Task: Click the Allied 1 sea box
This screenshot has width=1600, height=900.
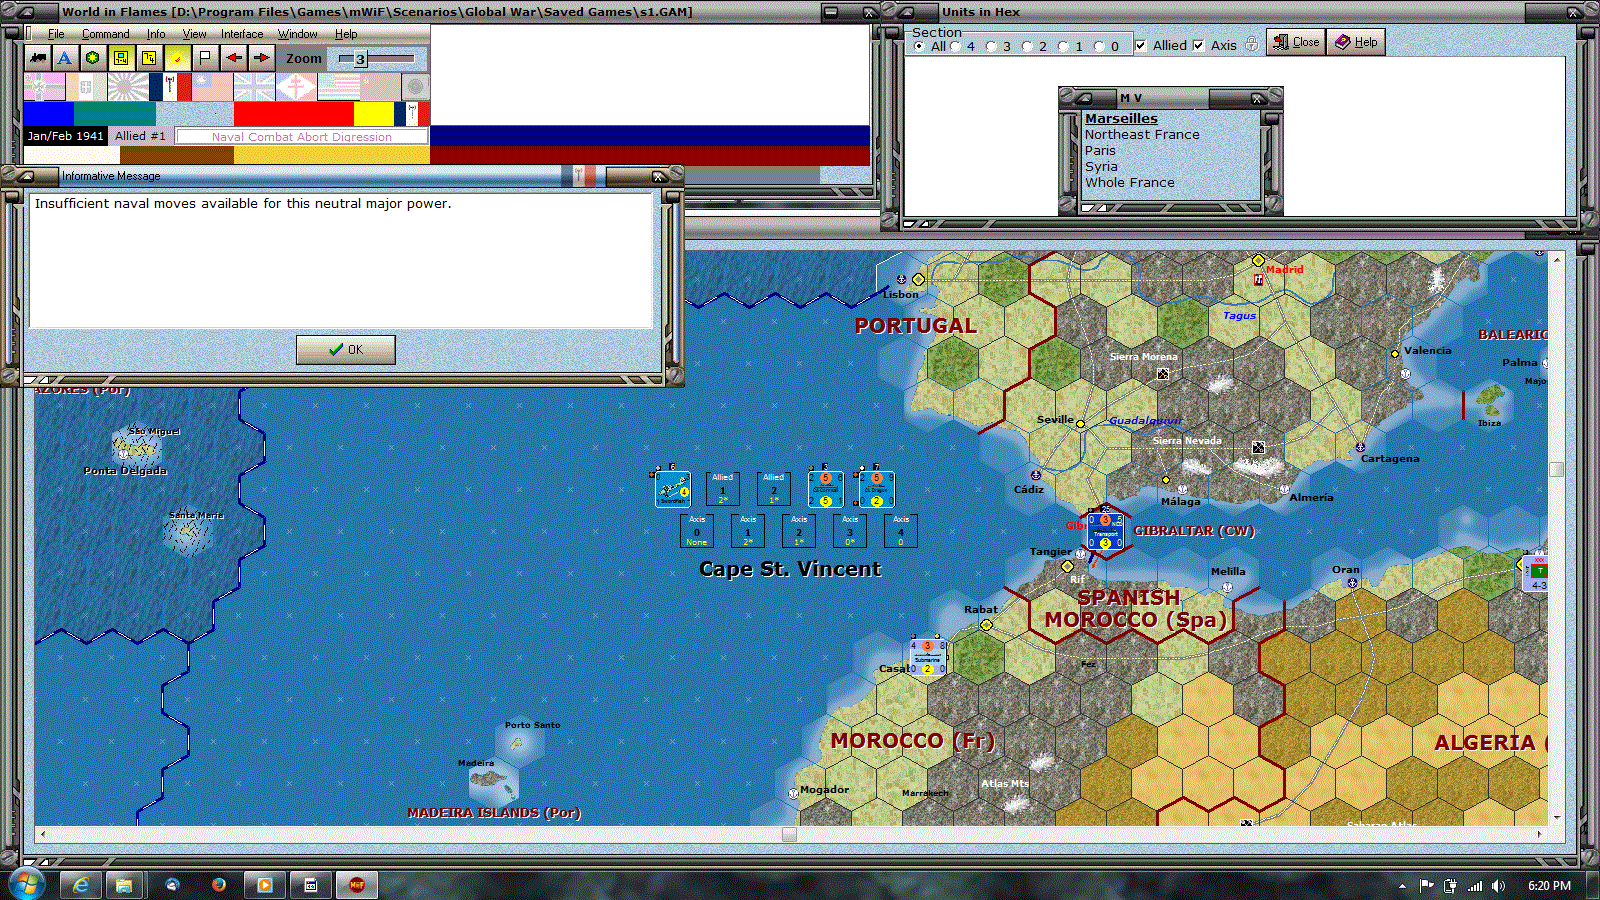Action: point(723,489)
